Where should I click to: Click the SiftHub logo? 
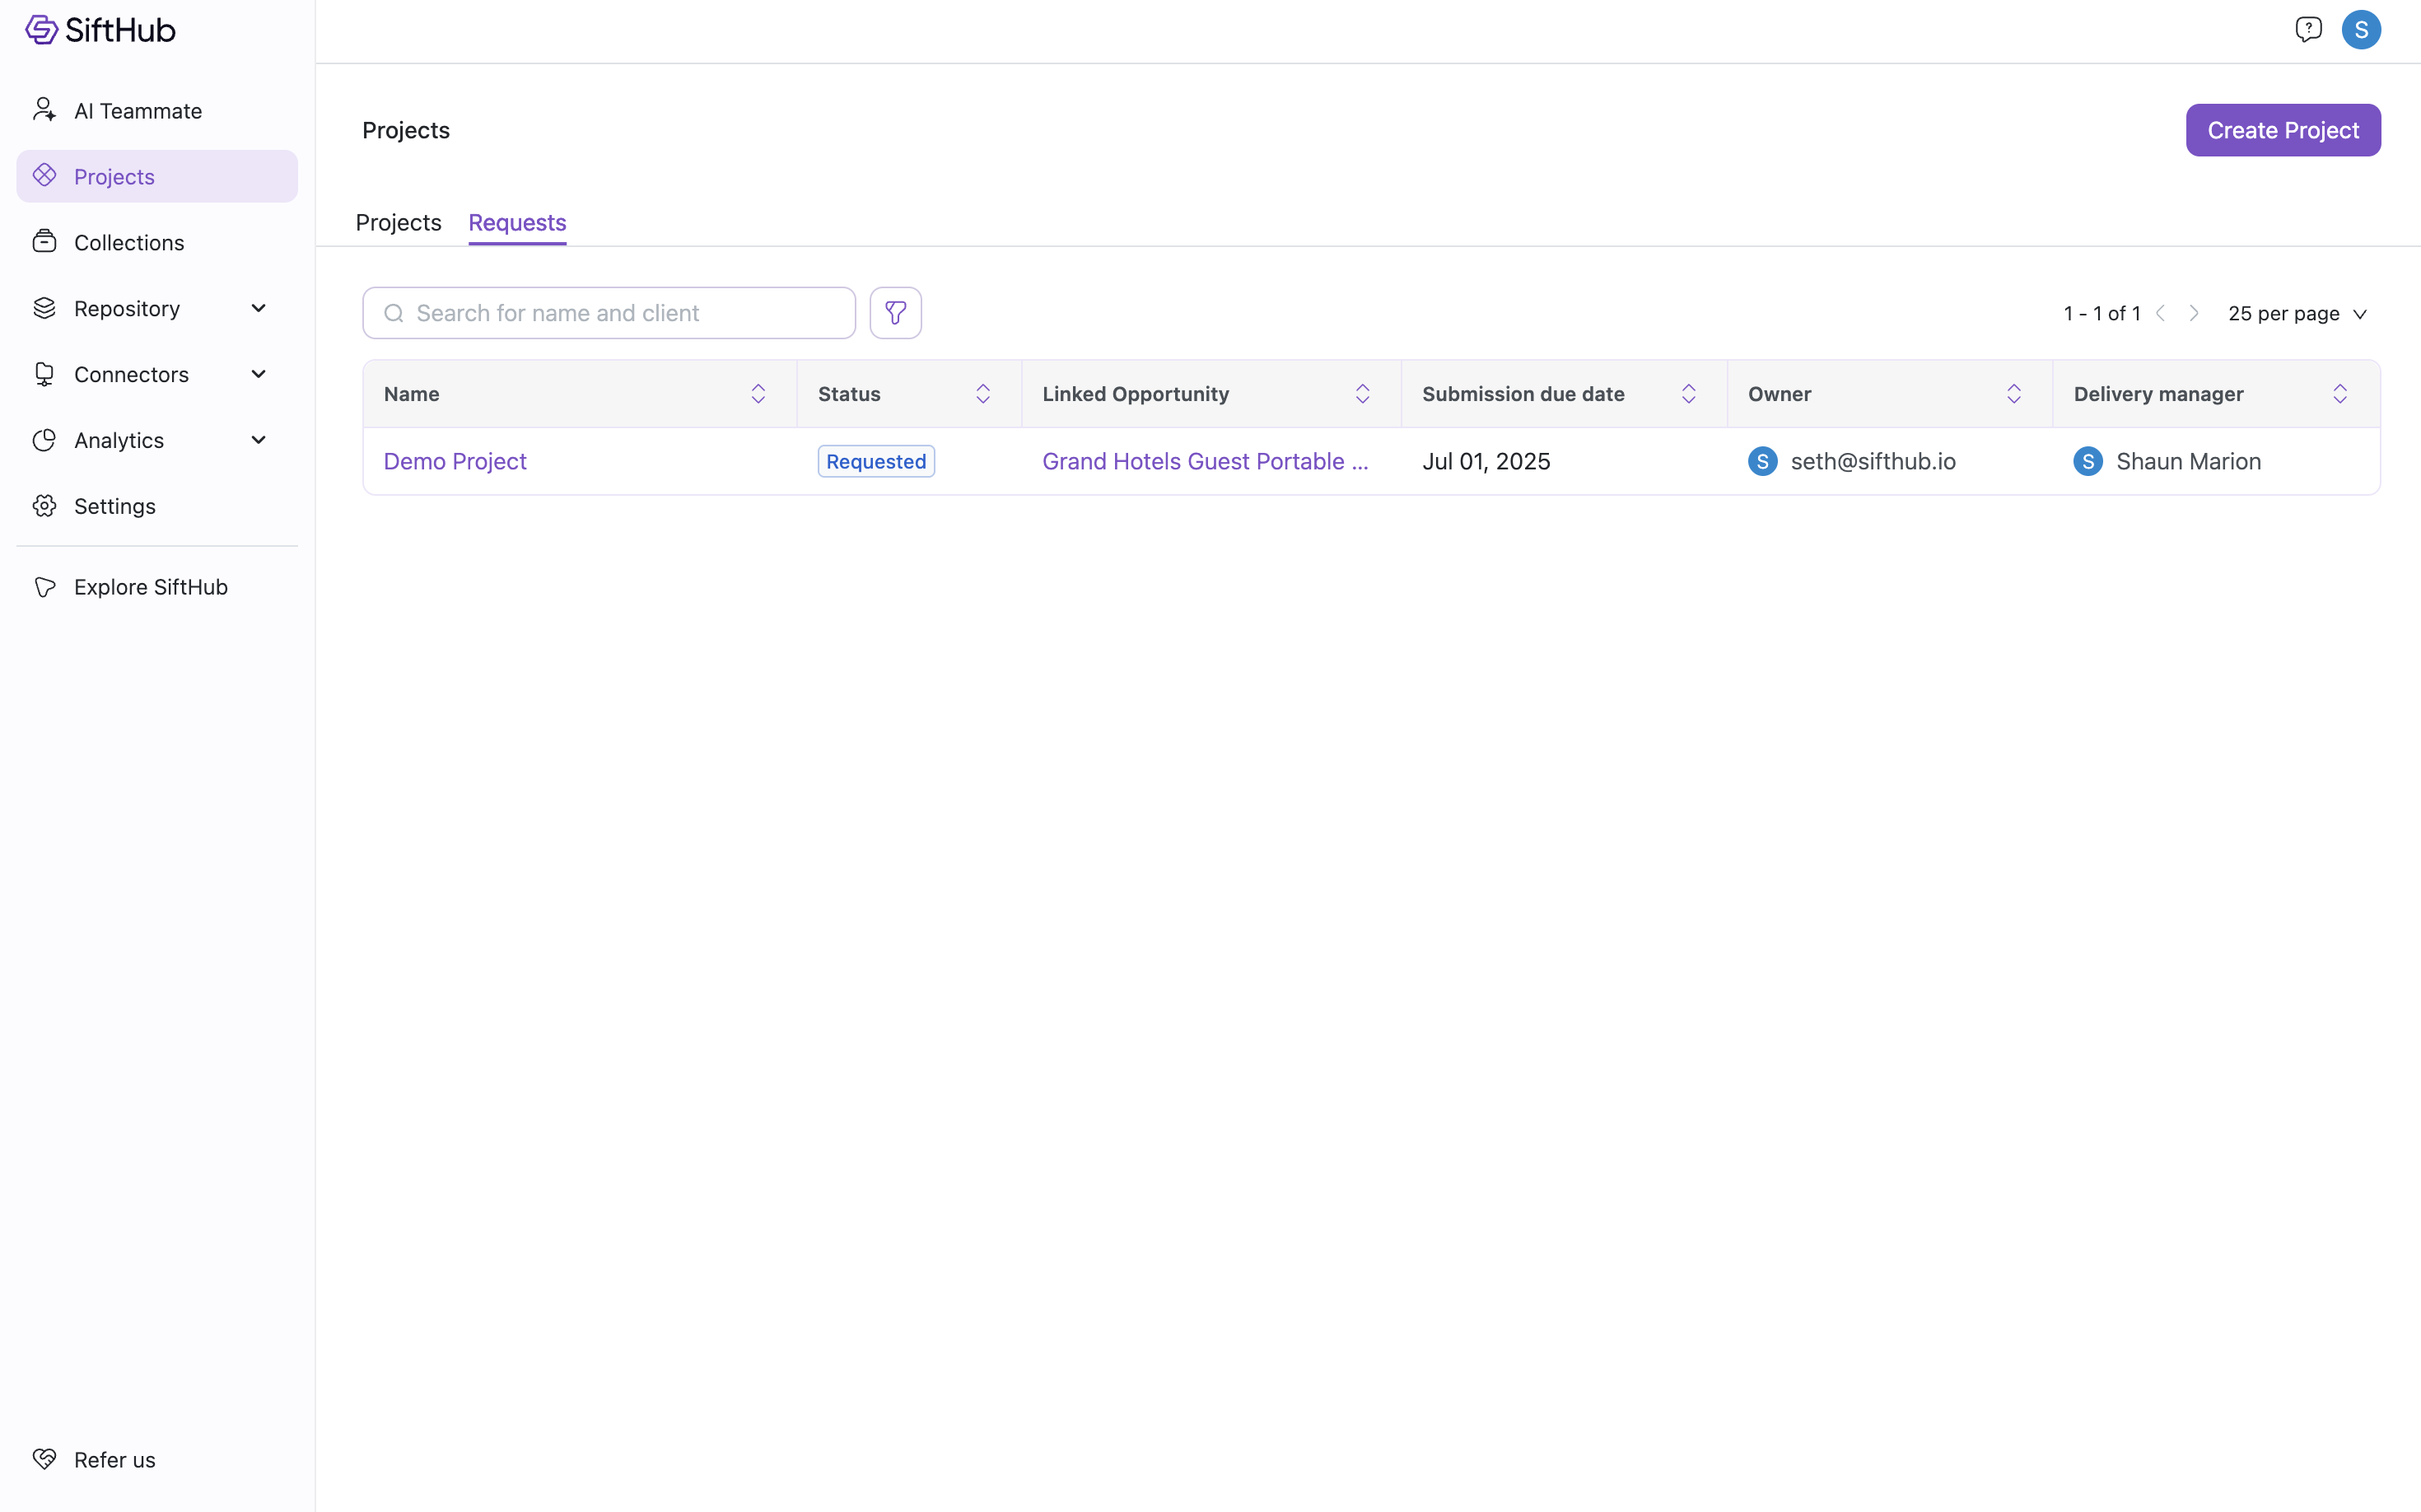(100, 30)
